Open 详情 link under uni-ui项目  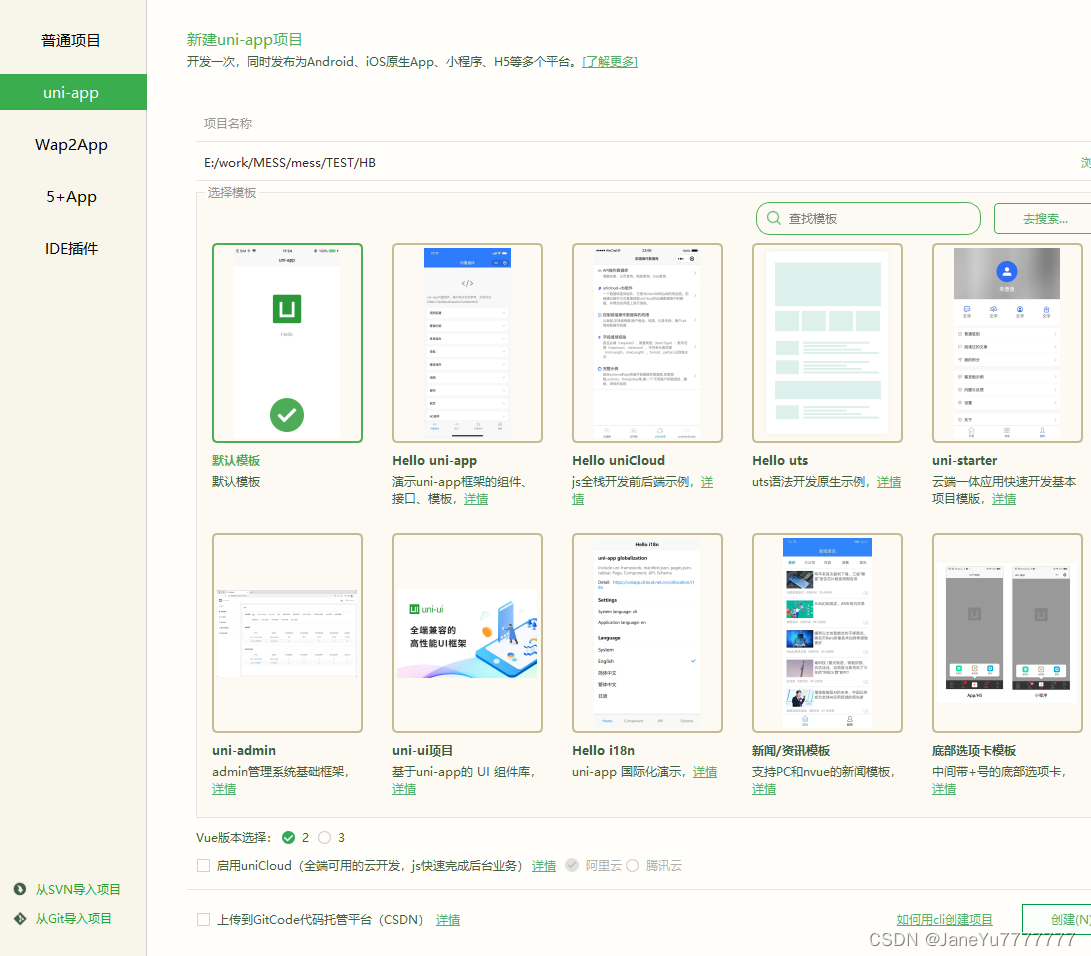coord(404,789)
